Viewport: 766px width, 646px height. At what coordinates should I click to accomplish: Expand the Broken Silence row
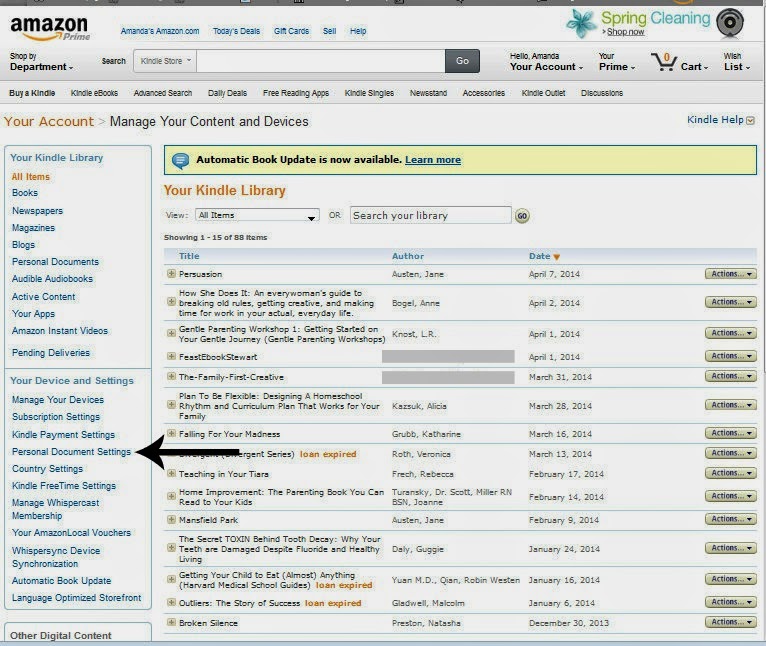tap(171, 623)
